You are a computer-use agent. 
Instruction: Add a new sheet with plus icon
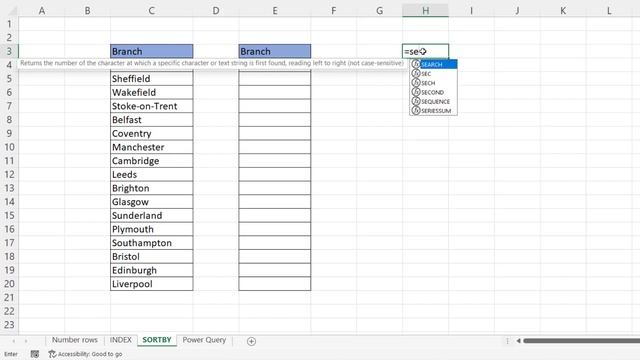(251, 341)
